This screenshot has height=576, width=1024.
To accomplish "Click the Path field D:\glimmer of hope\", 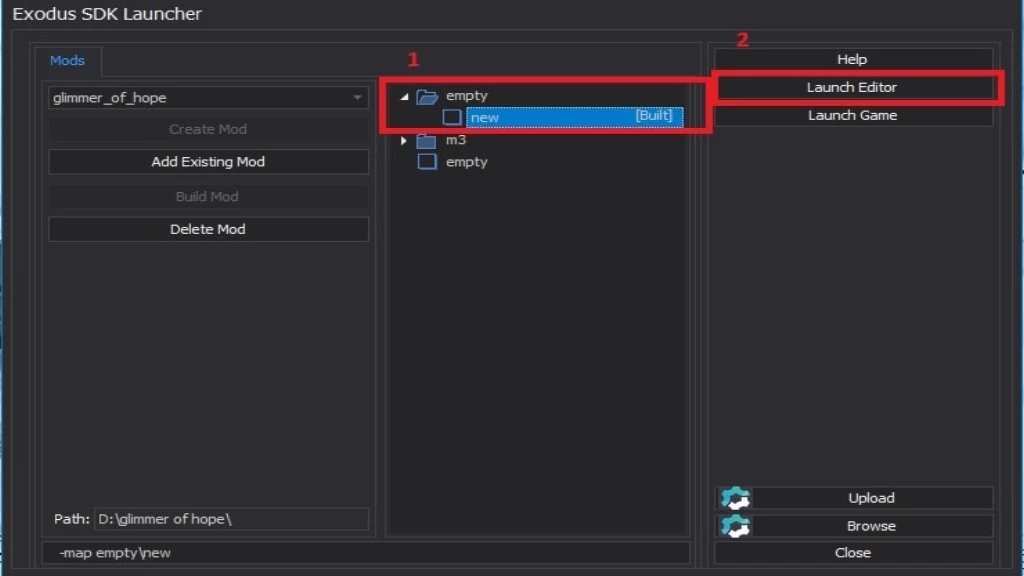I will coord(232,519).
